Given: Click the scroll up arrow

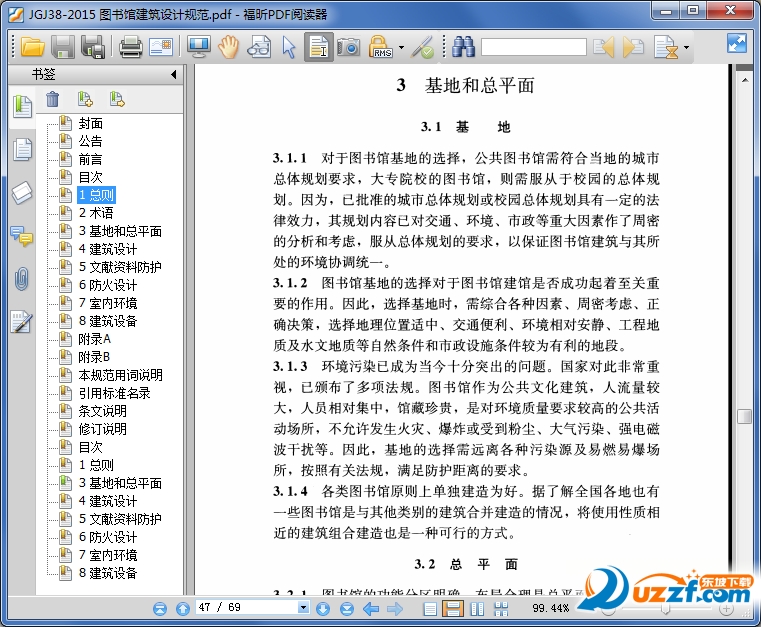Looking at the screenshot, I should 745,80.
